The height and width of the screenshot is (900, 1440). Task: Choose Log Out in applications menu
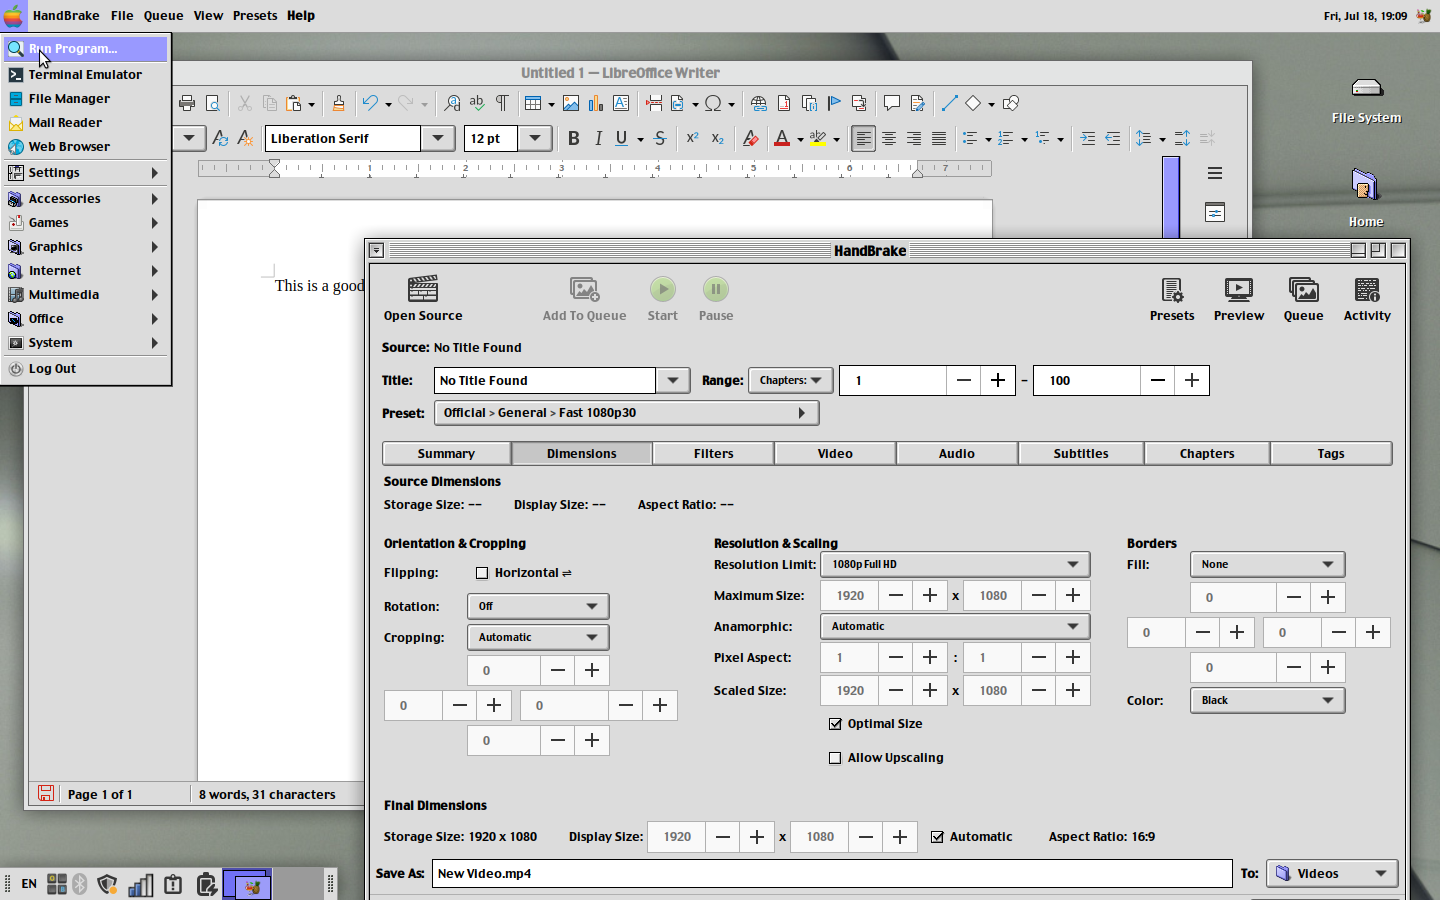click(86, 368)
